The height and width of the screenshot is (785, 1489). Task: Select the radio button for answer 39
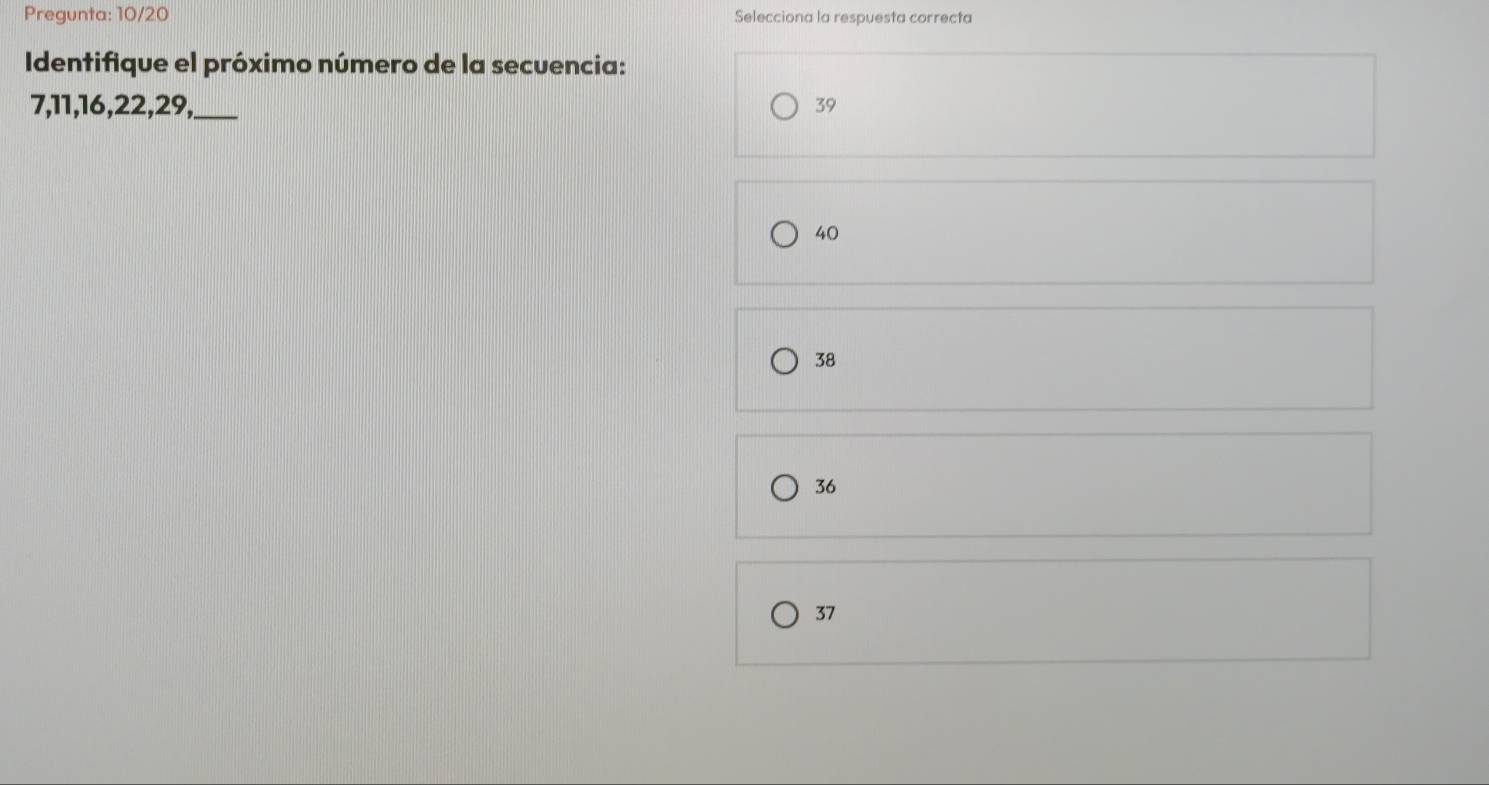(786, 106)
